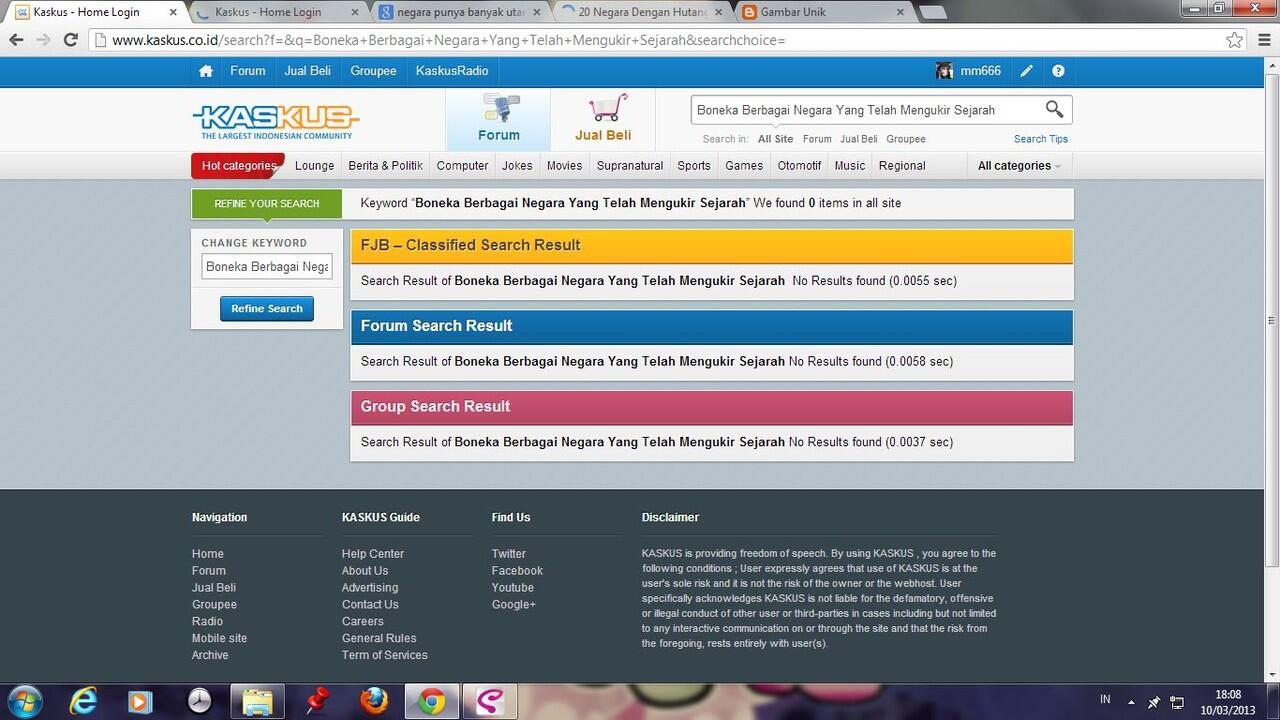Click the network tray icon
Screen dimensions: 1280x720
1177,702
